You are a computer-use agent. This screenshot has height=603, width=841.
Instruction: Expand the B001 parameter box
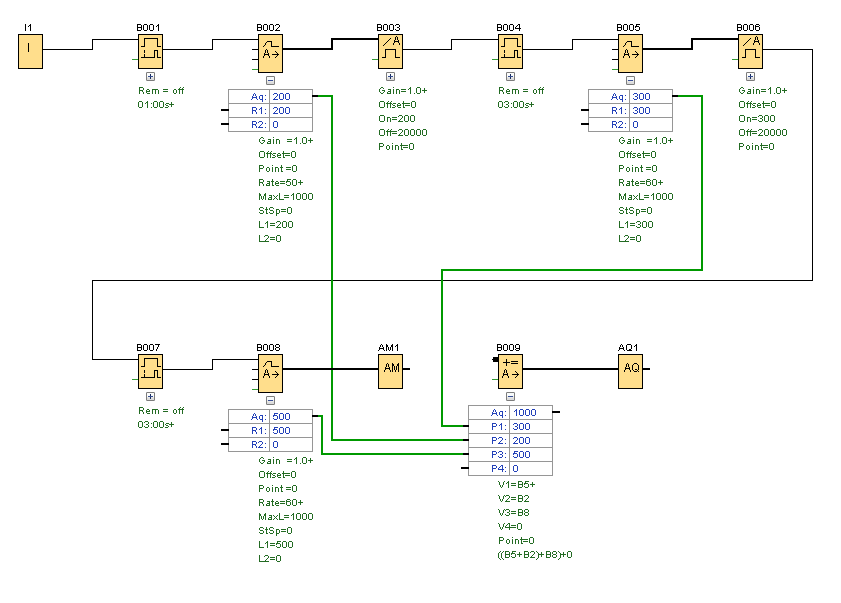click(151, 77)
